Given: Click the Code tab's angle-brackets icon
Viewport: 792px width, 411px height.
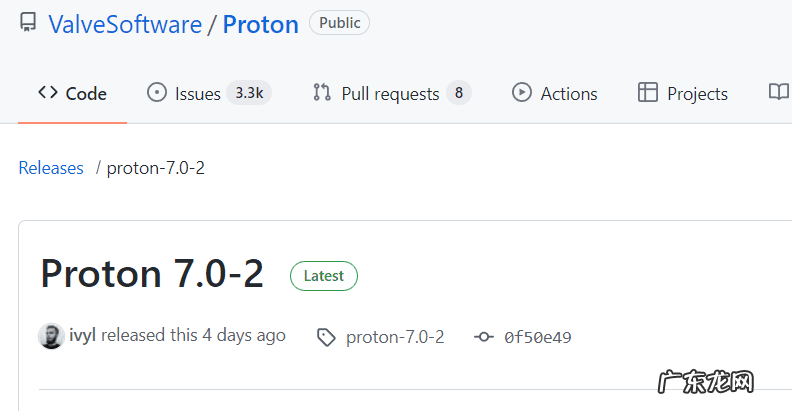Looking at the screenshot, I should tap(48, 93).
